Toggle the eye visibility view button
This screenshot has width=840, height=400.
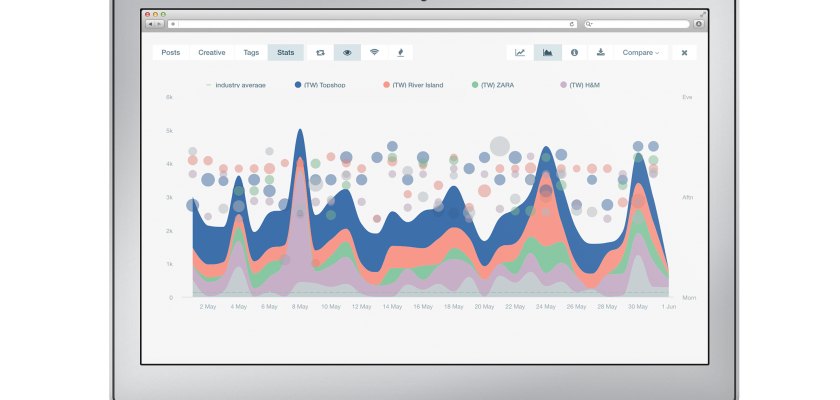(x=347, y=52)
